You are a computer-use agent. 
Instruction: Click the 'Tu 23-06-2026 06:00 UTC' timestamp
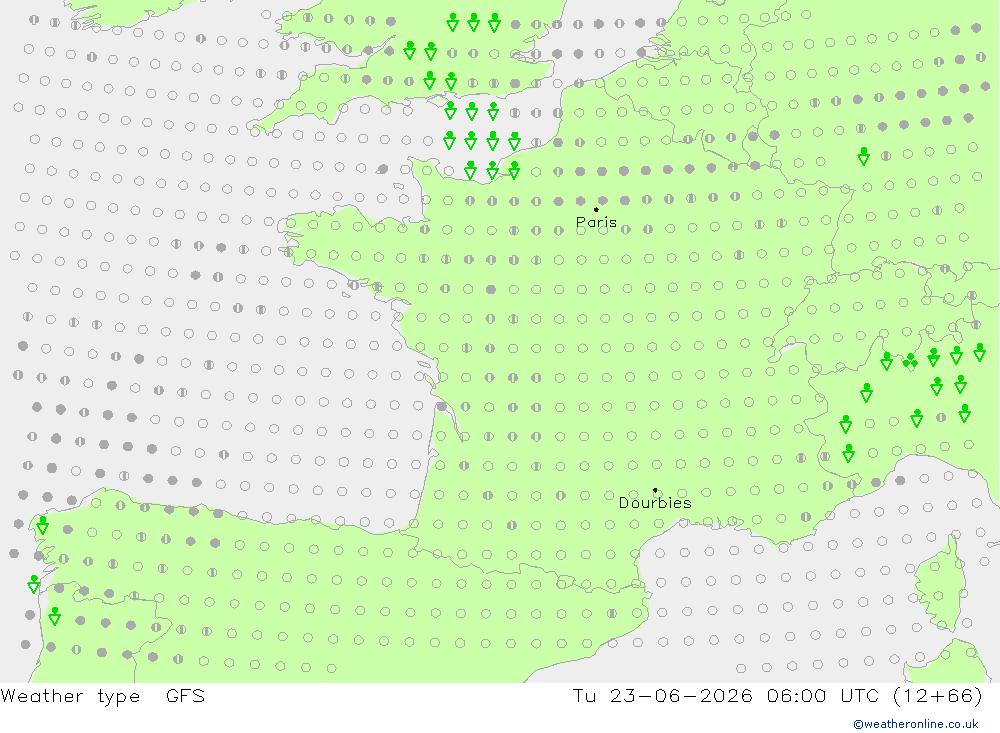pyautogui.click(x=729, y=695)
